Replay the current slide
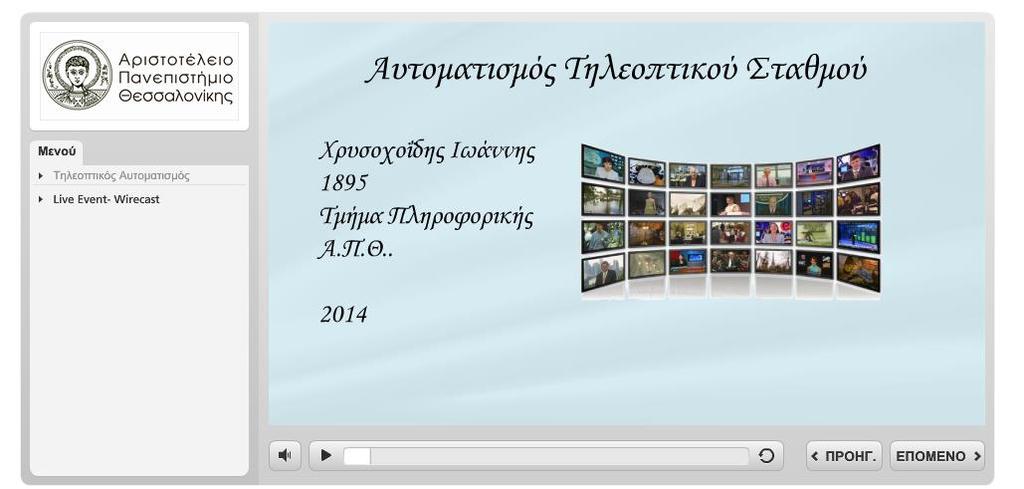1024x489 pixels. [x=766, y=456]
